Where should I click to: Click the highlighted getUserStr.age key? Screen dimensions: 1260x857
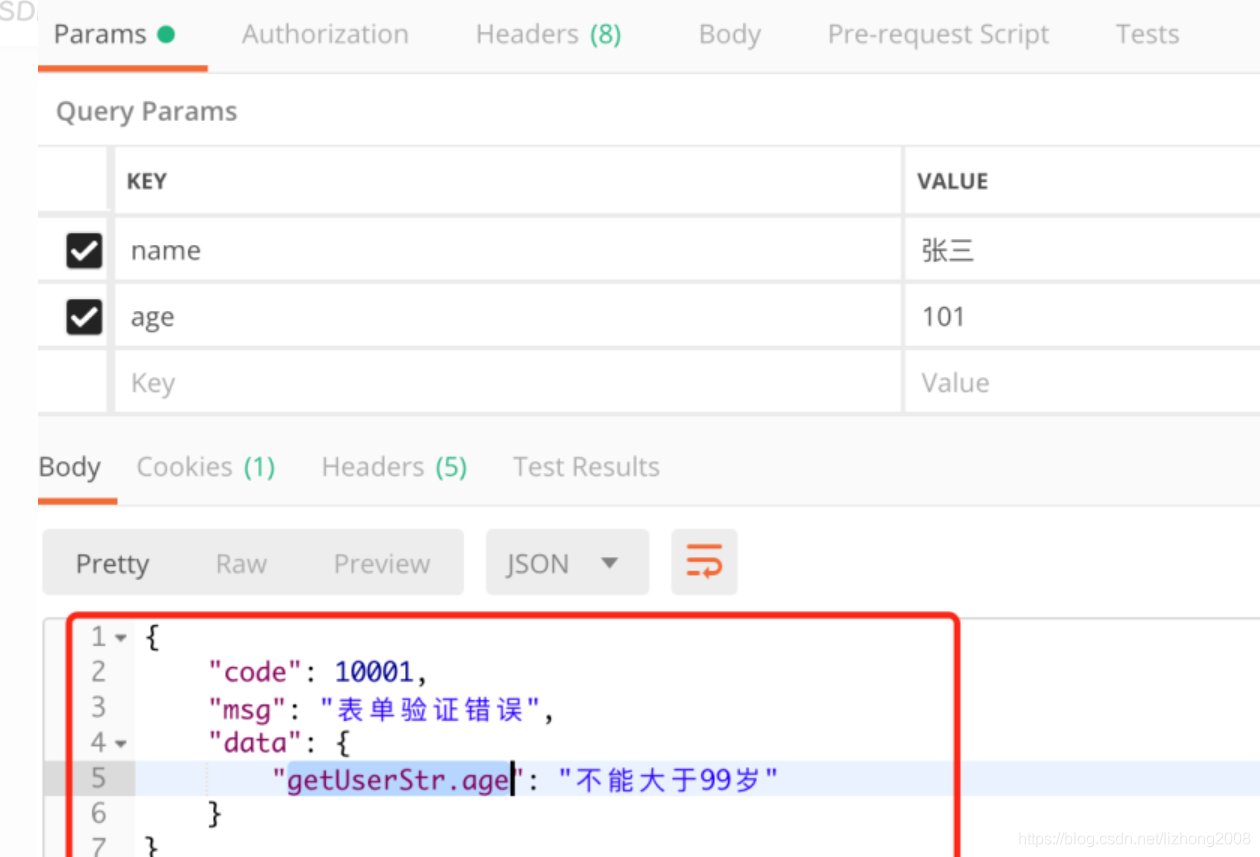pyautogui.click(x=398, y=780)
